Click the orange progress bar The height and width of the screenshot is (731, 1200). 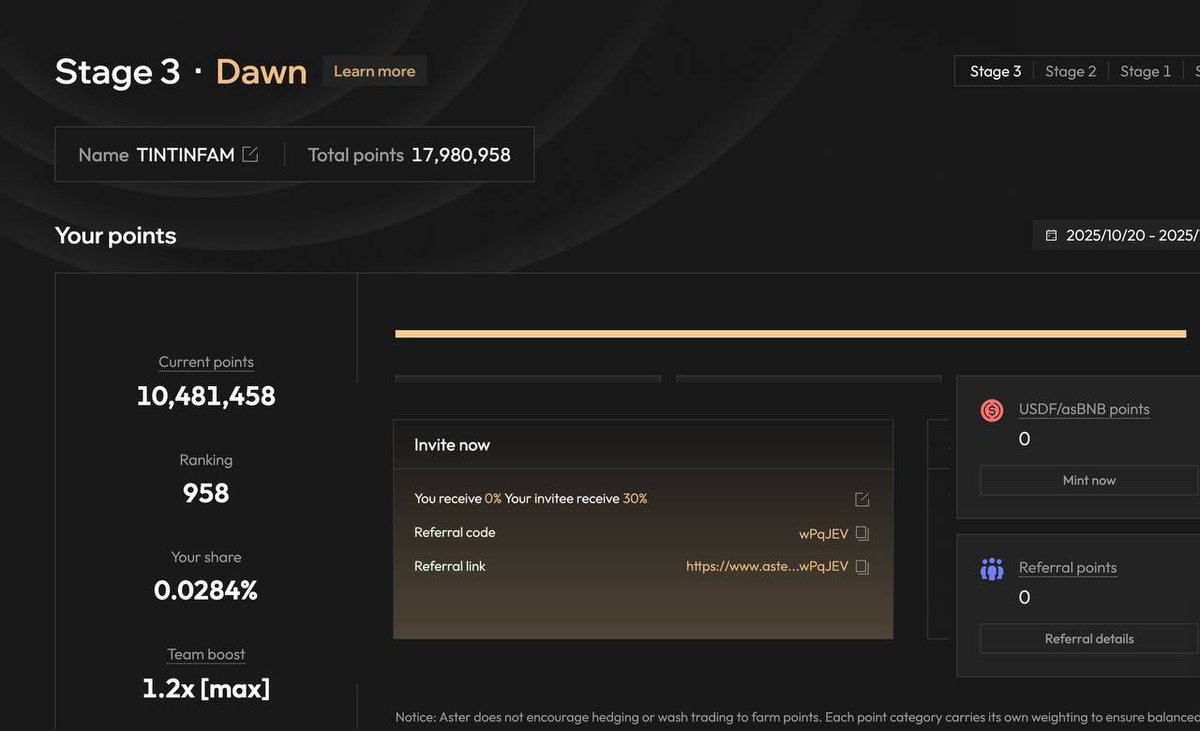tap(790, 334)
